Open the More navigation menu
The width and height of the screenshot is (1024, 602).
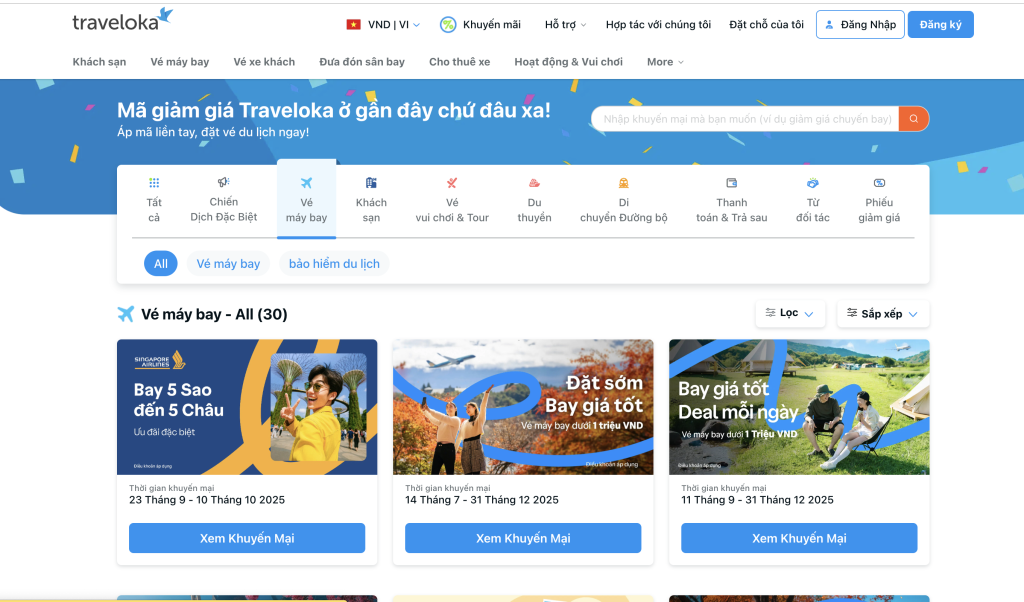(665, 62)
